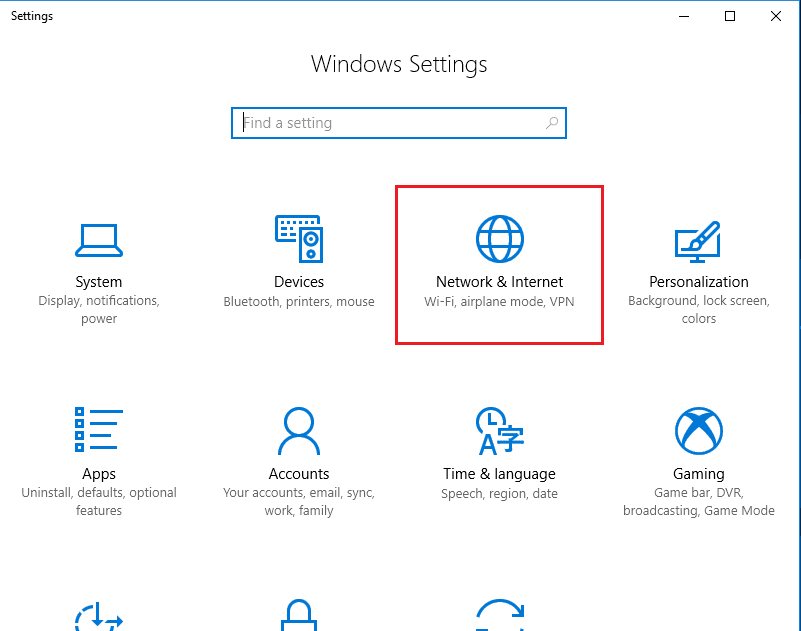The width and height of the screenshot is (801, 631).
Task: Open the System laptop icon
Action: point(98,240)
